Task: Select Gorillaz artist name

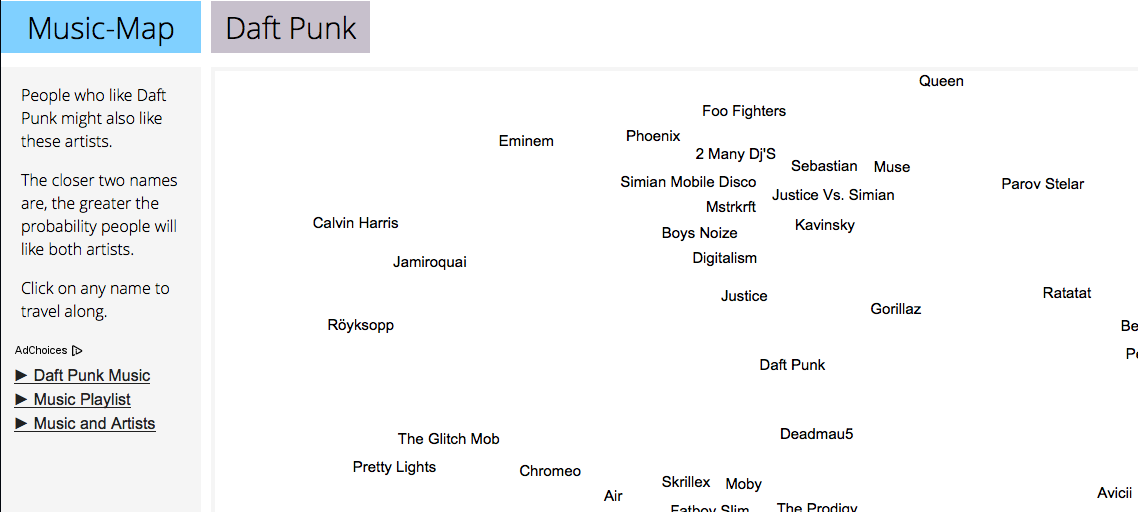Action: click(x=895, y=309)
